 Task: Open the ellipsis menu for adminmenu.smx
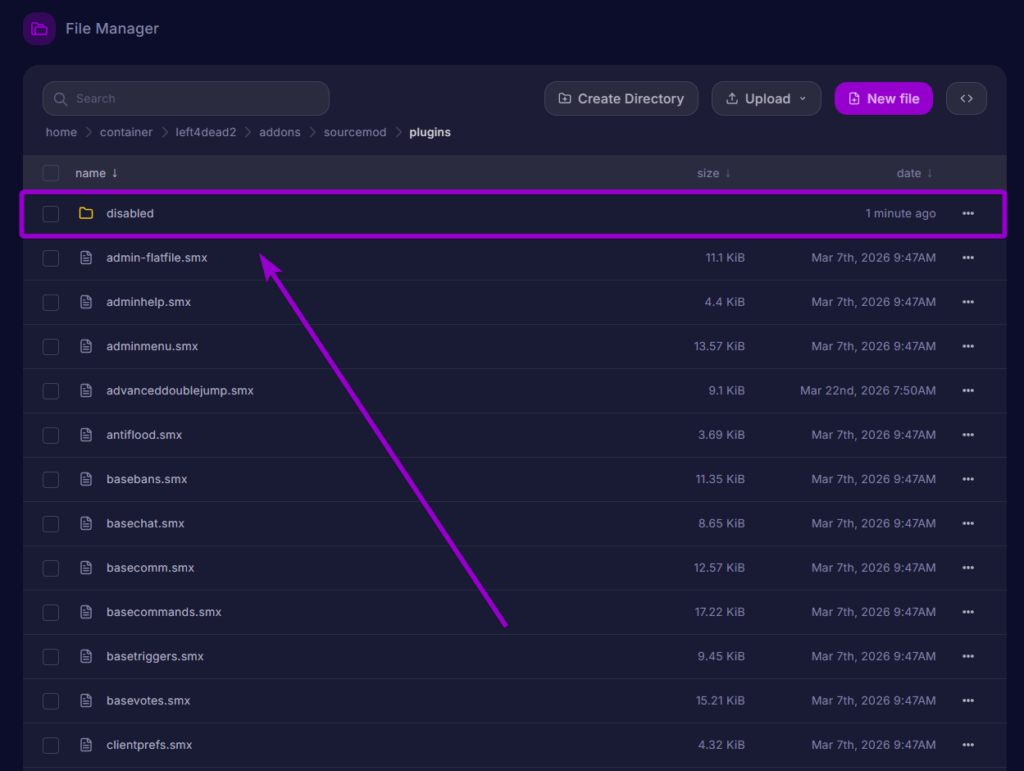point(967,346)
